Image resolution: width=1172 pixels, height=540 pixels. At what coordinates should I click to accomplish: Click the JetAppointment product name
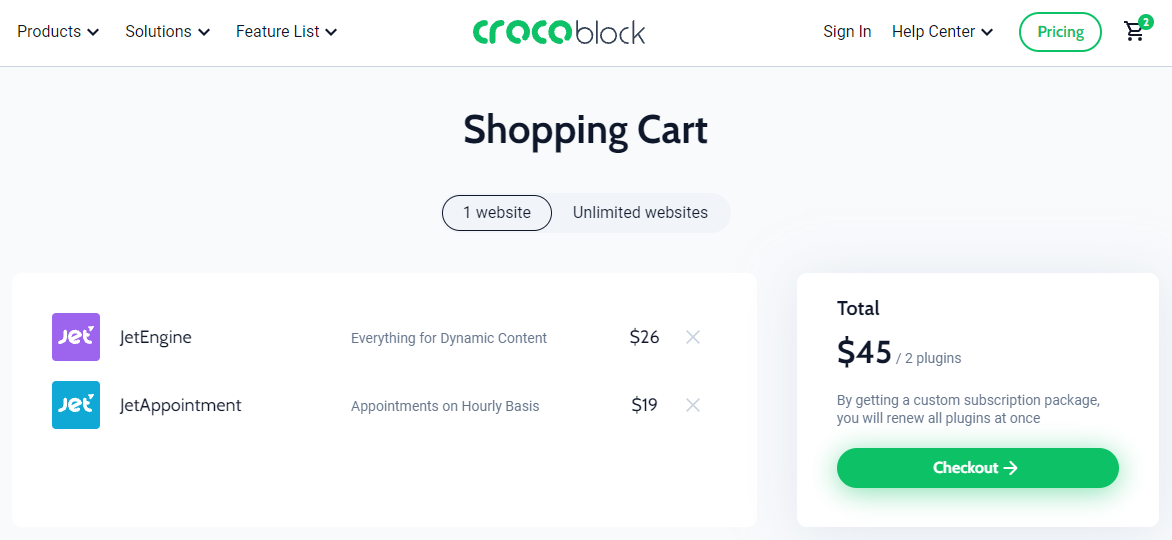point(180,405)
